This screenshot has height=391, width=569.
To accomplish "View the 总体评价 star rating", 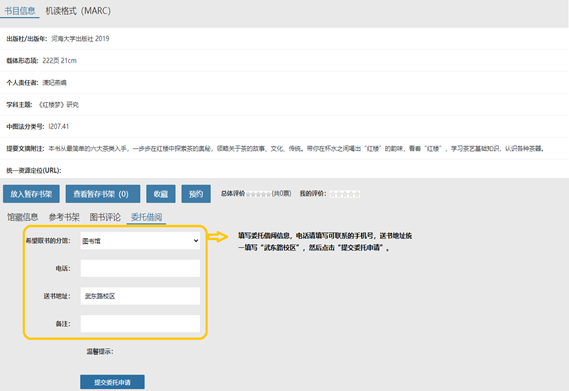I will pos(258,194).
